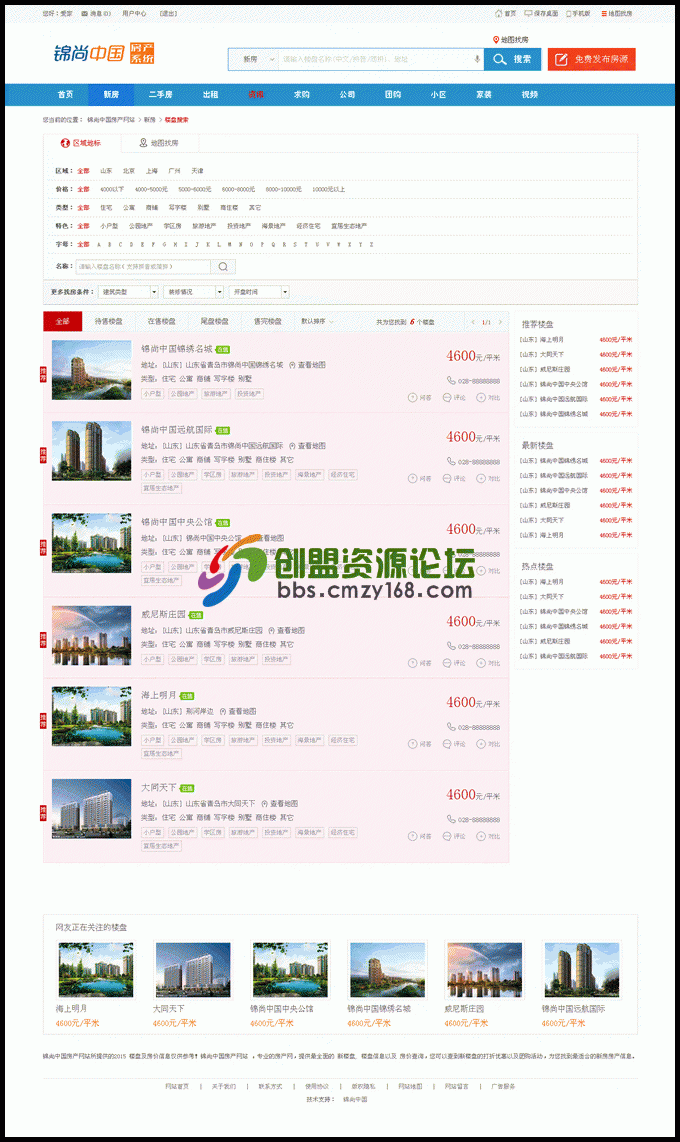Click 查看地图 icon for 大同天下
The image size is (680, 1142).
(x=264, y=804)
